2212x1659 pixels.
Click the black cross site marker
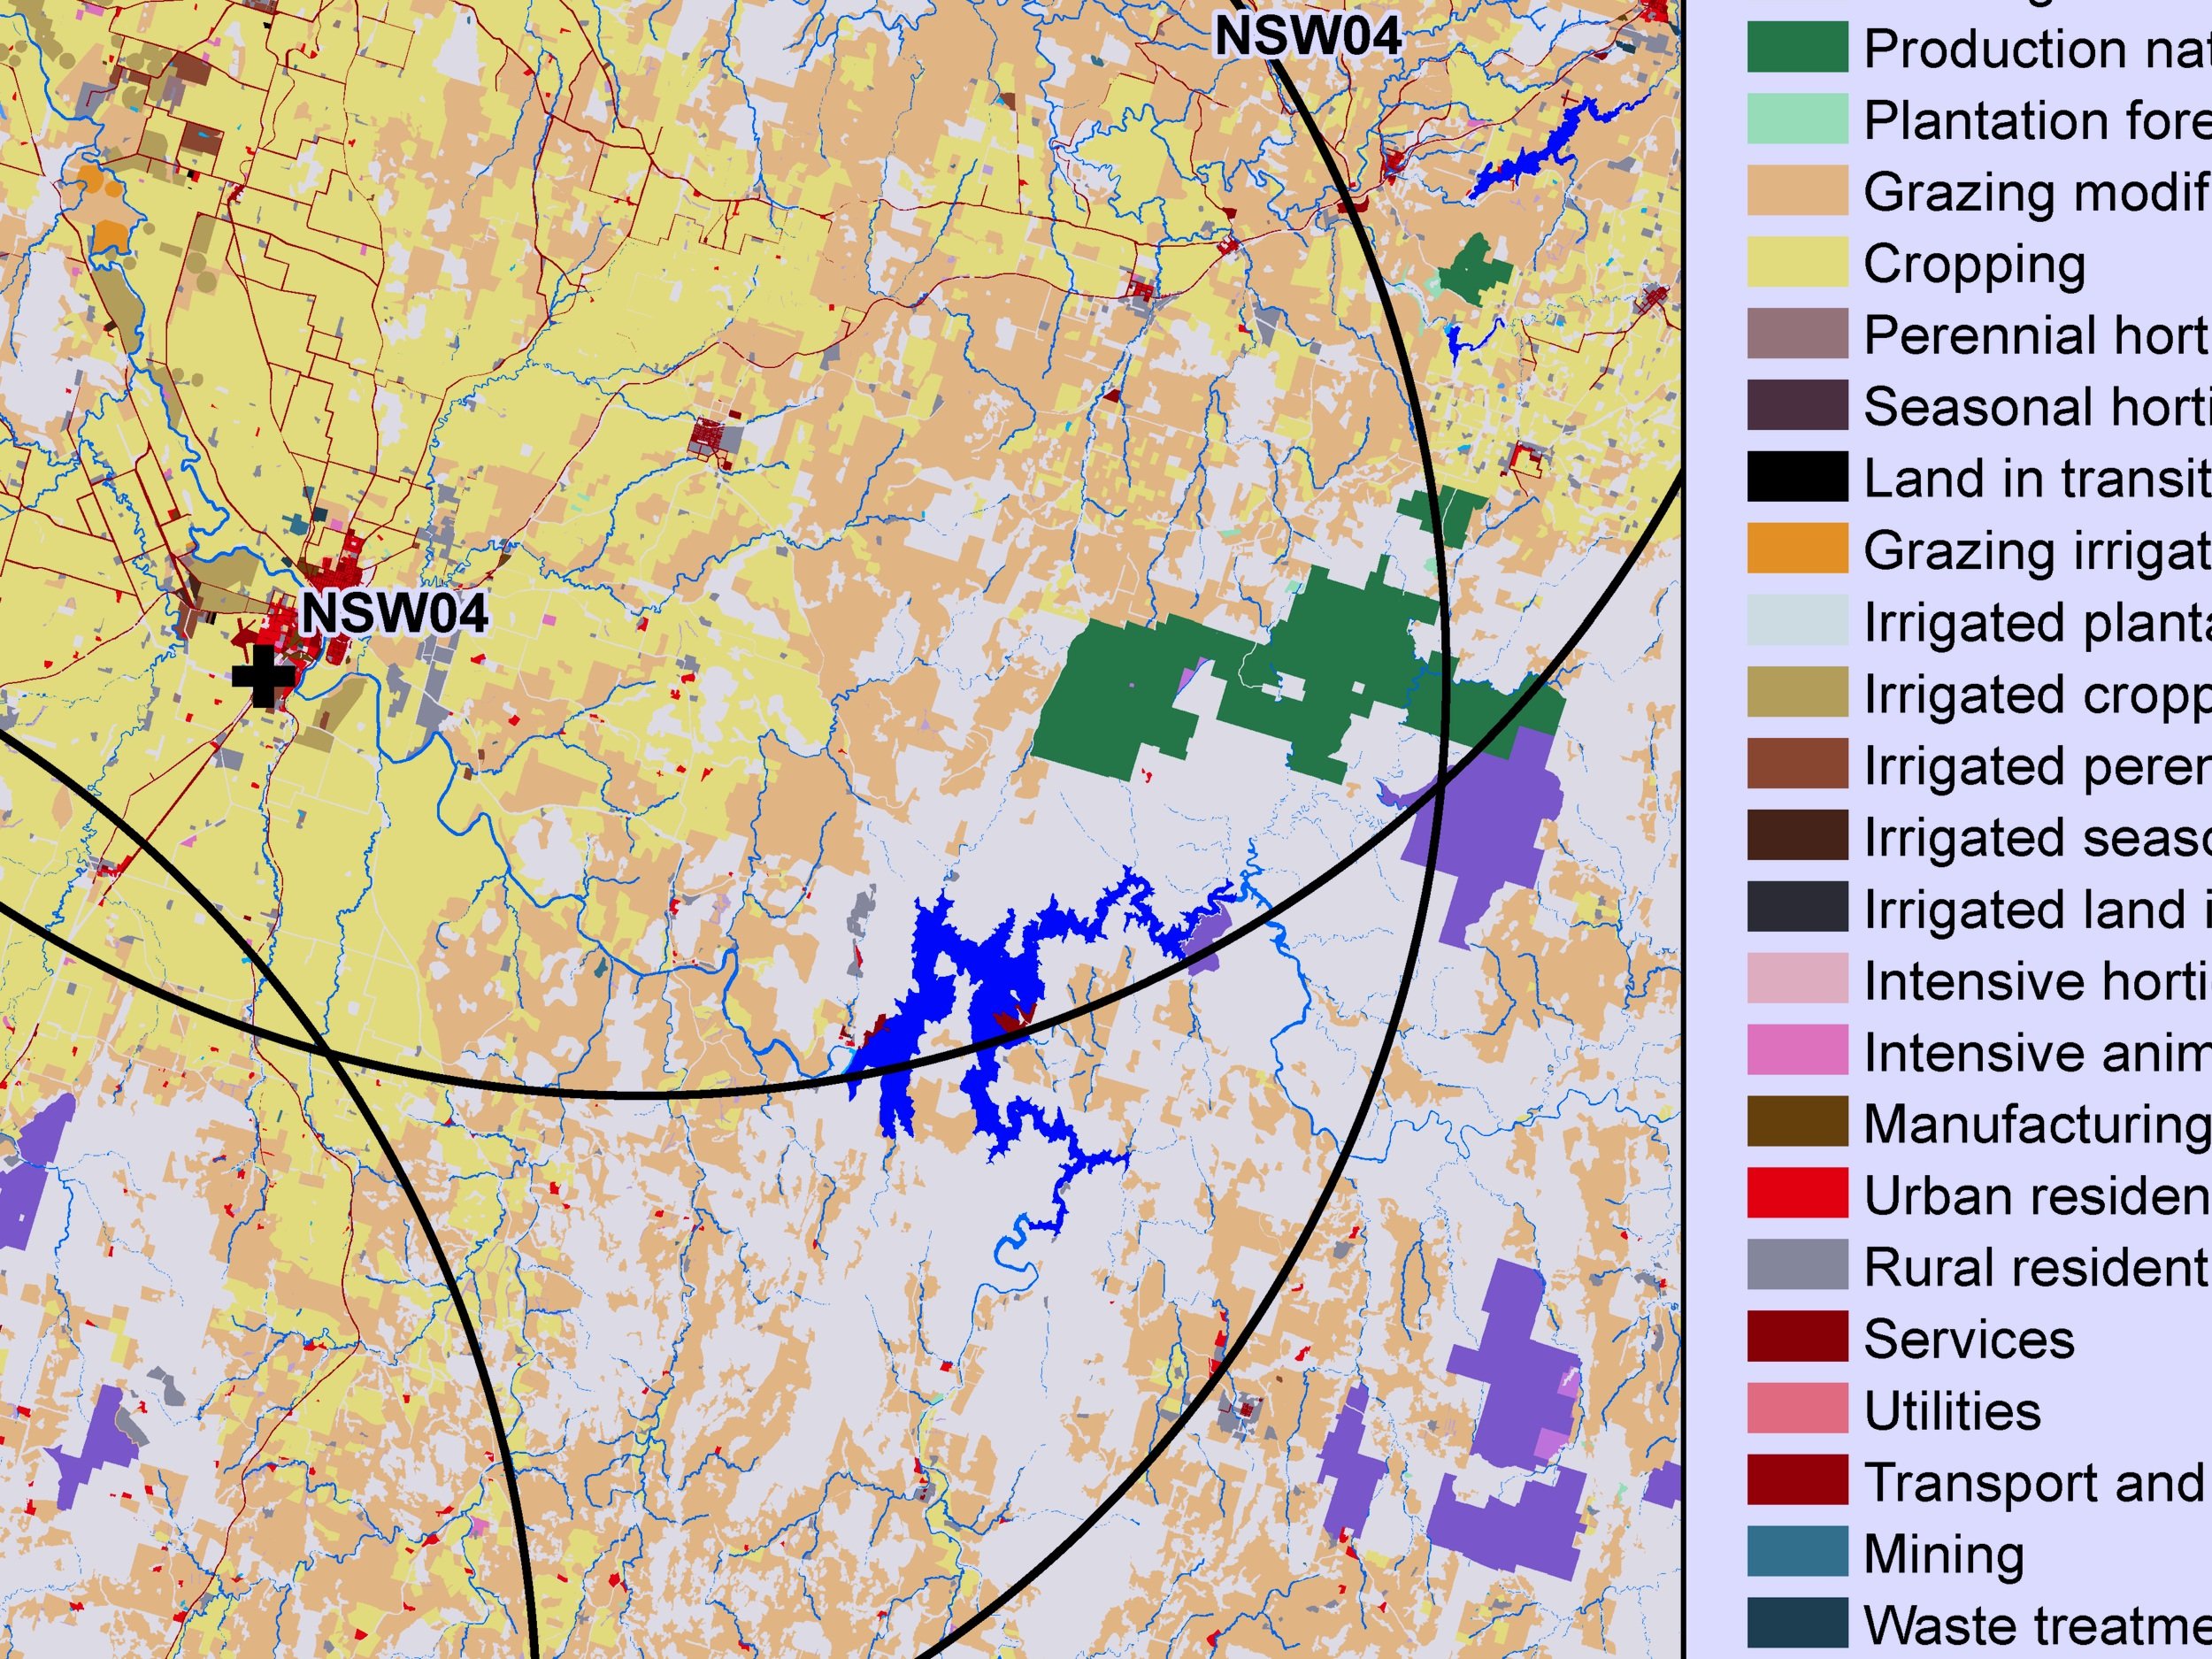(x=263, y=676)
